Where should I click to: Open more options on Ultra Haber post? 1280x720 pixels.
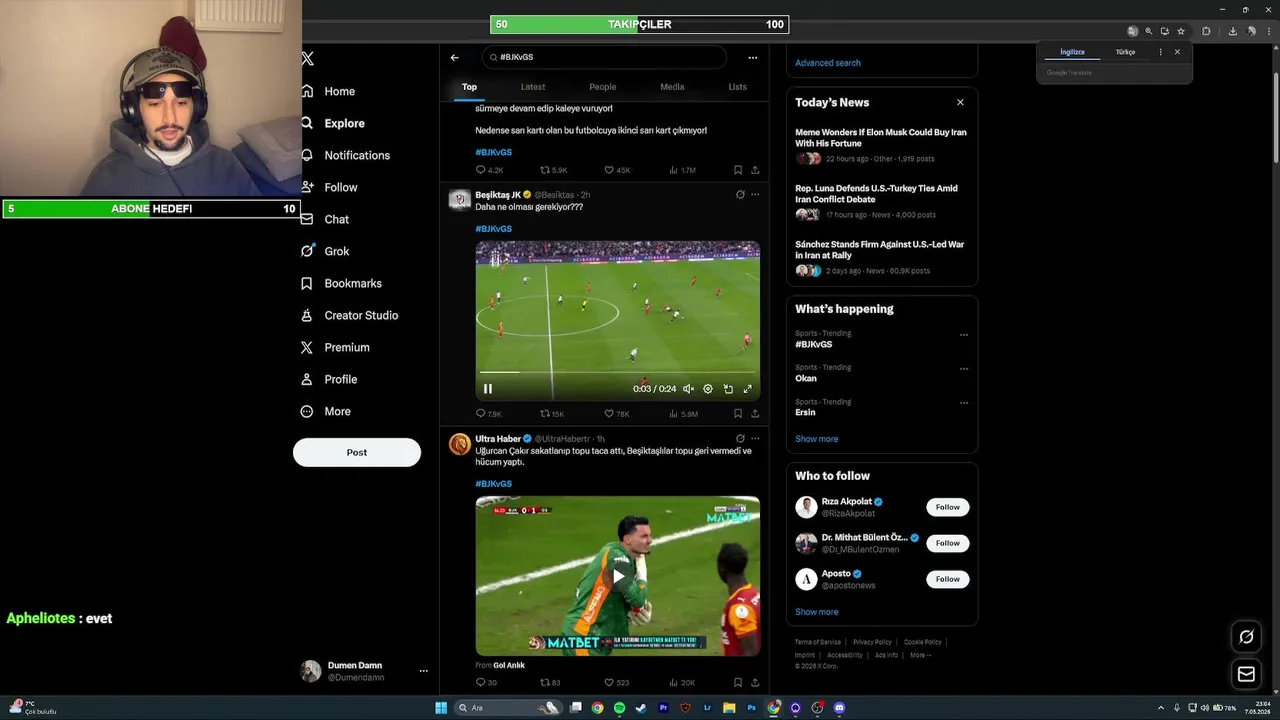755,439
